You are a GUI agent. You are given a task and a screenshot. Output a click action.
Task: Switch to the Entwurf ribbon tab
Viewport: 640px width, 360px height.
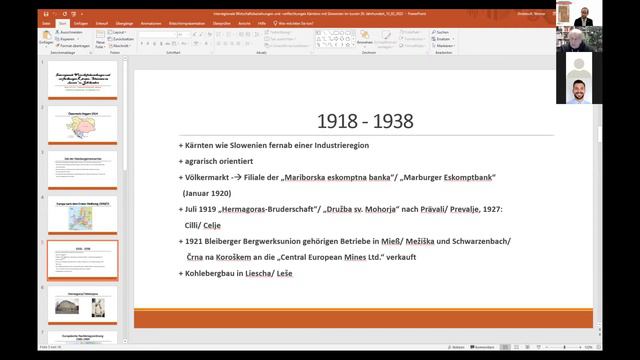point(102,24)
